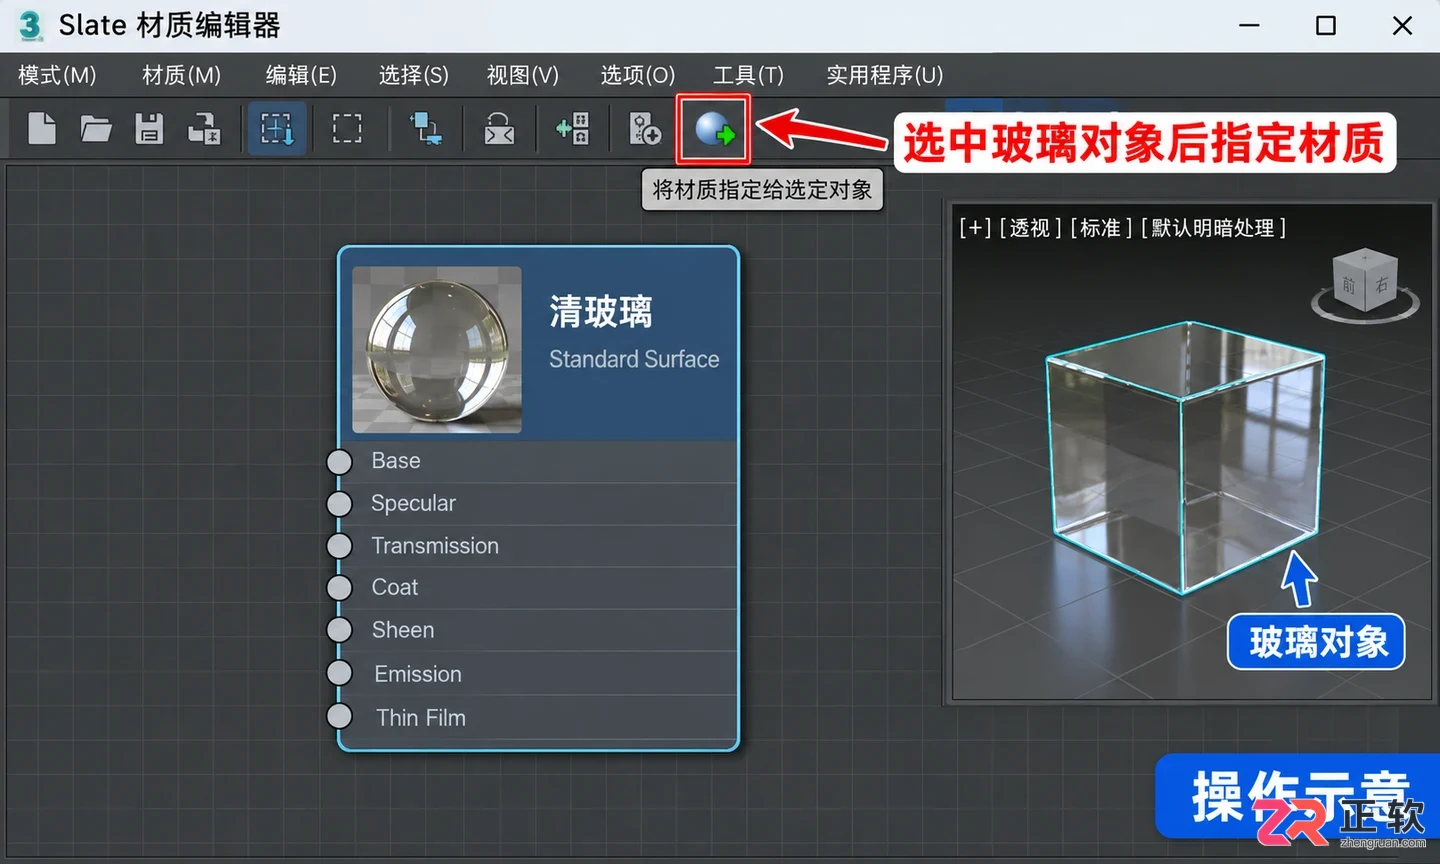
Task: Open the 编辑(E) menu
Action: tap(301, 75)
